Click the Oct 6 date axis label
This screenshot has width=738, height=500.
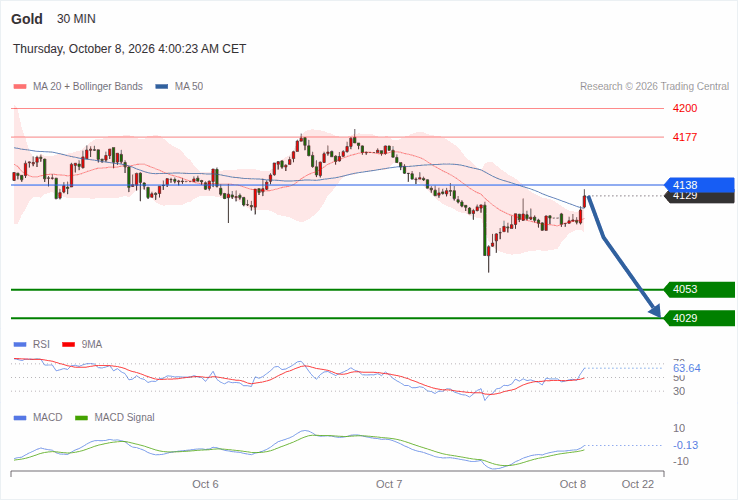tap(205, 484)
